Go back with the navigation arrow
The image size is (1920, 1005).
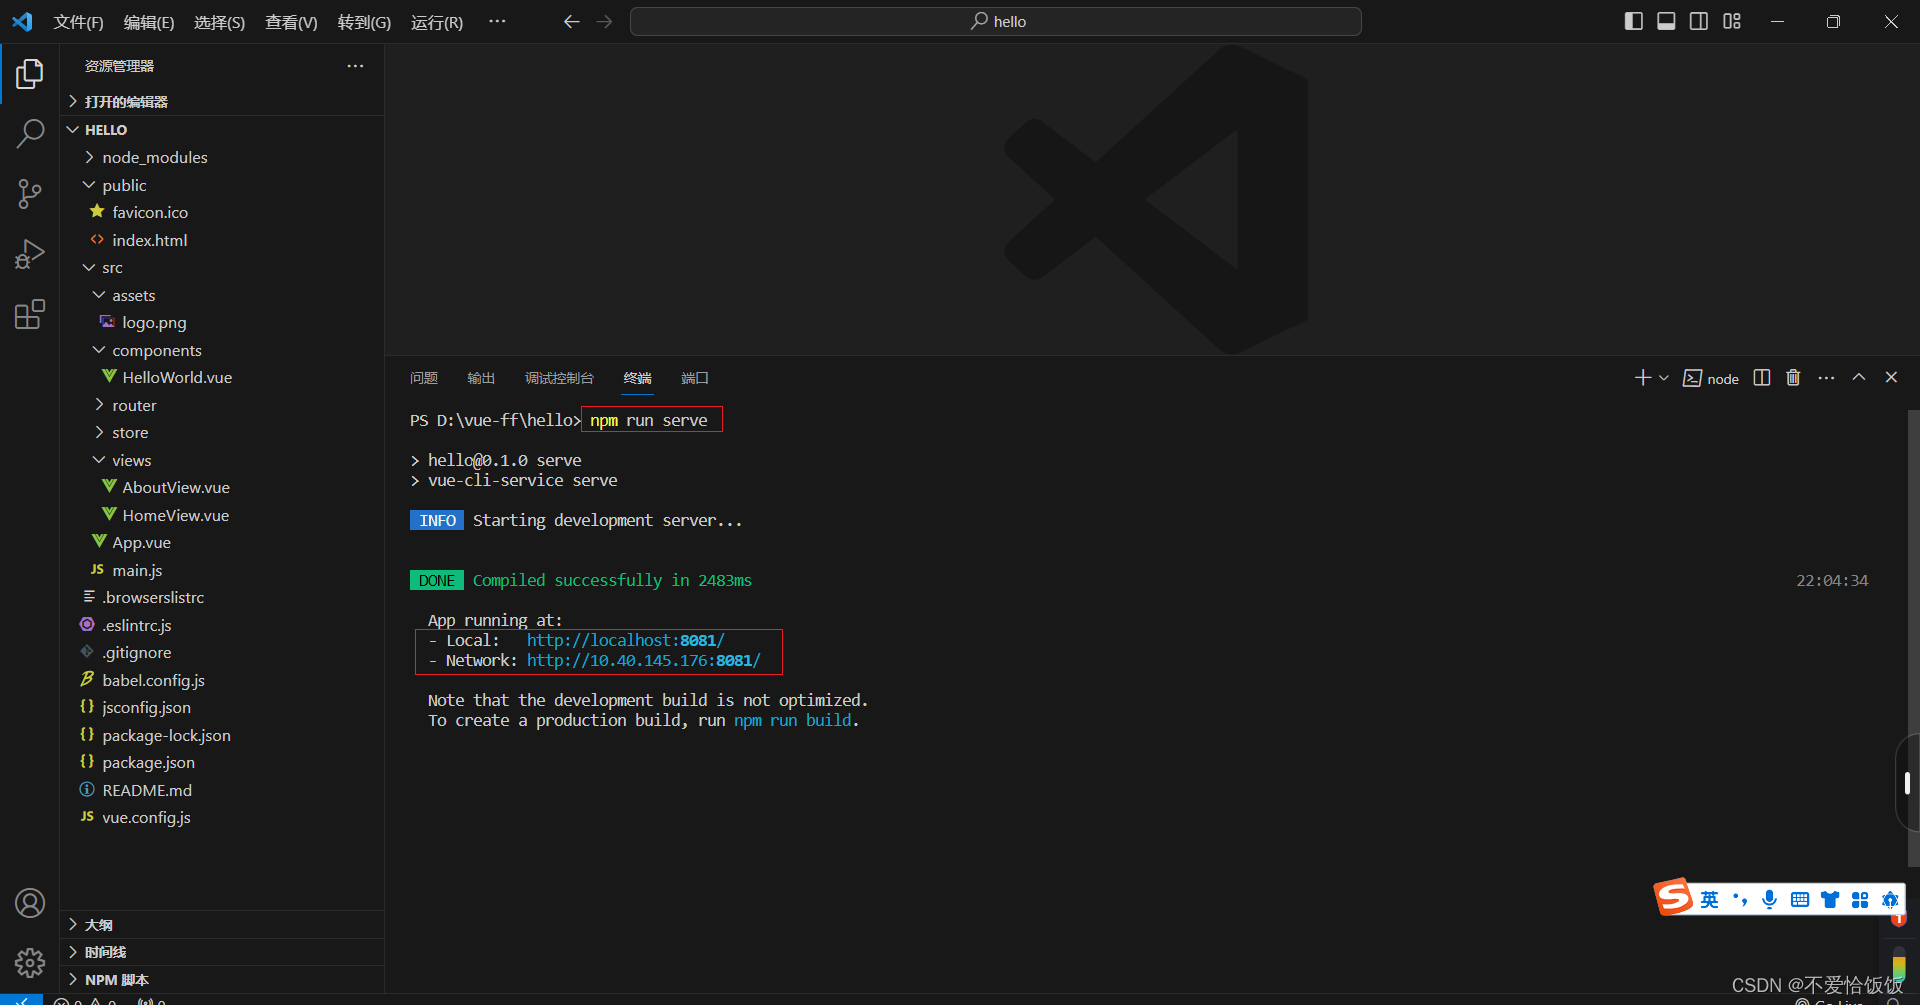[x=571, y=21]
